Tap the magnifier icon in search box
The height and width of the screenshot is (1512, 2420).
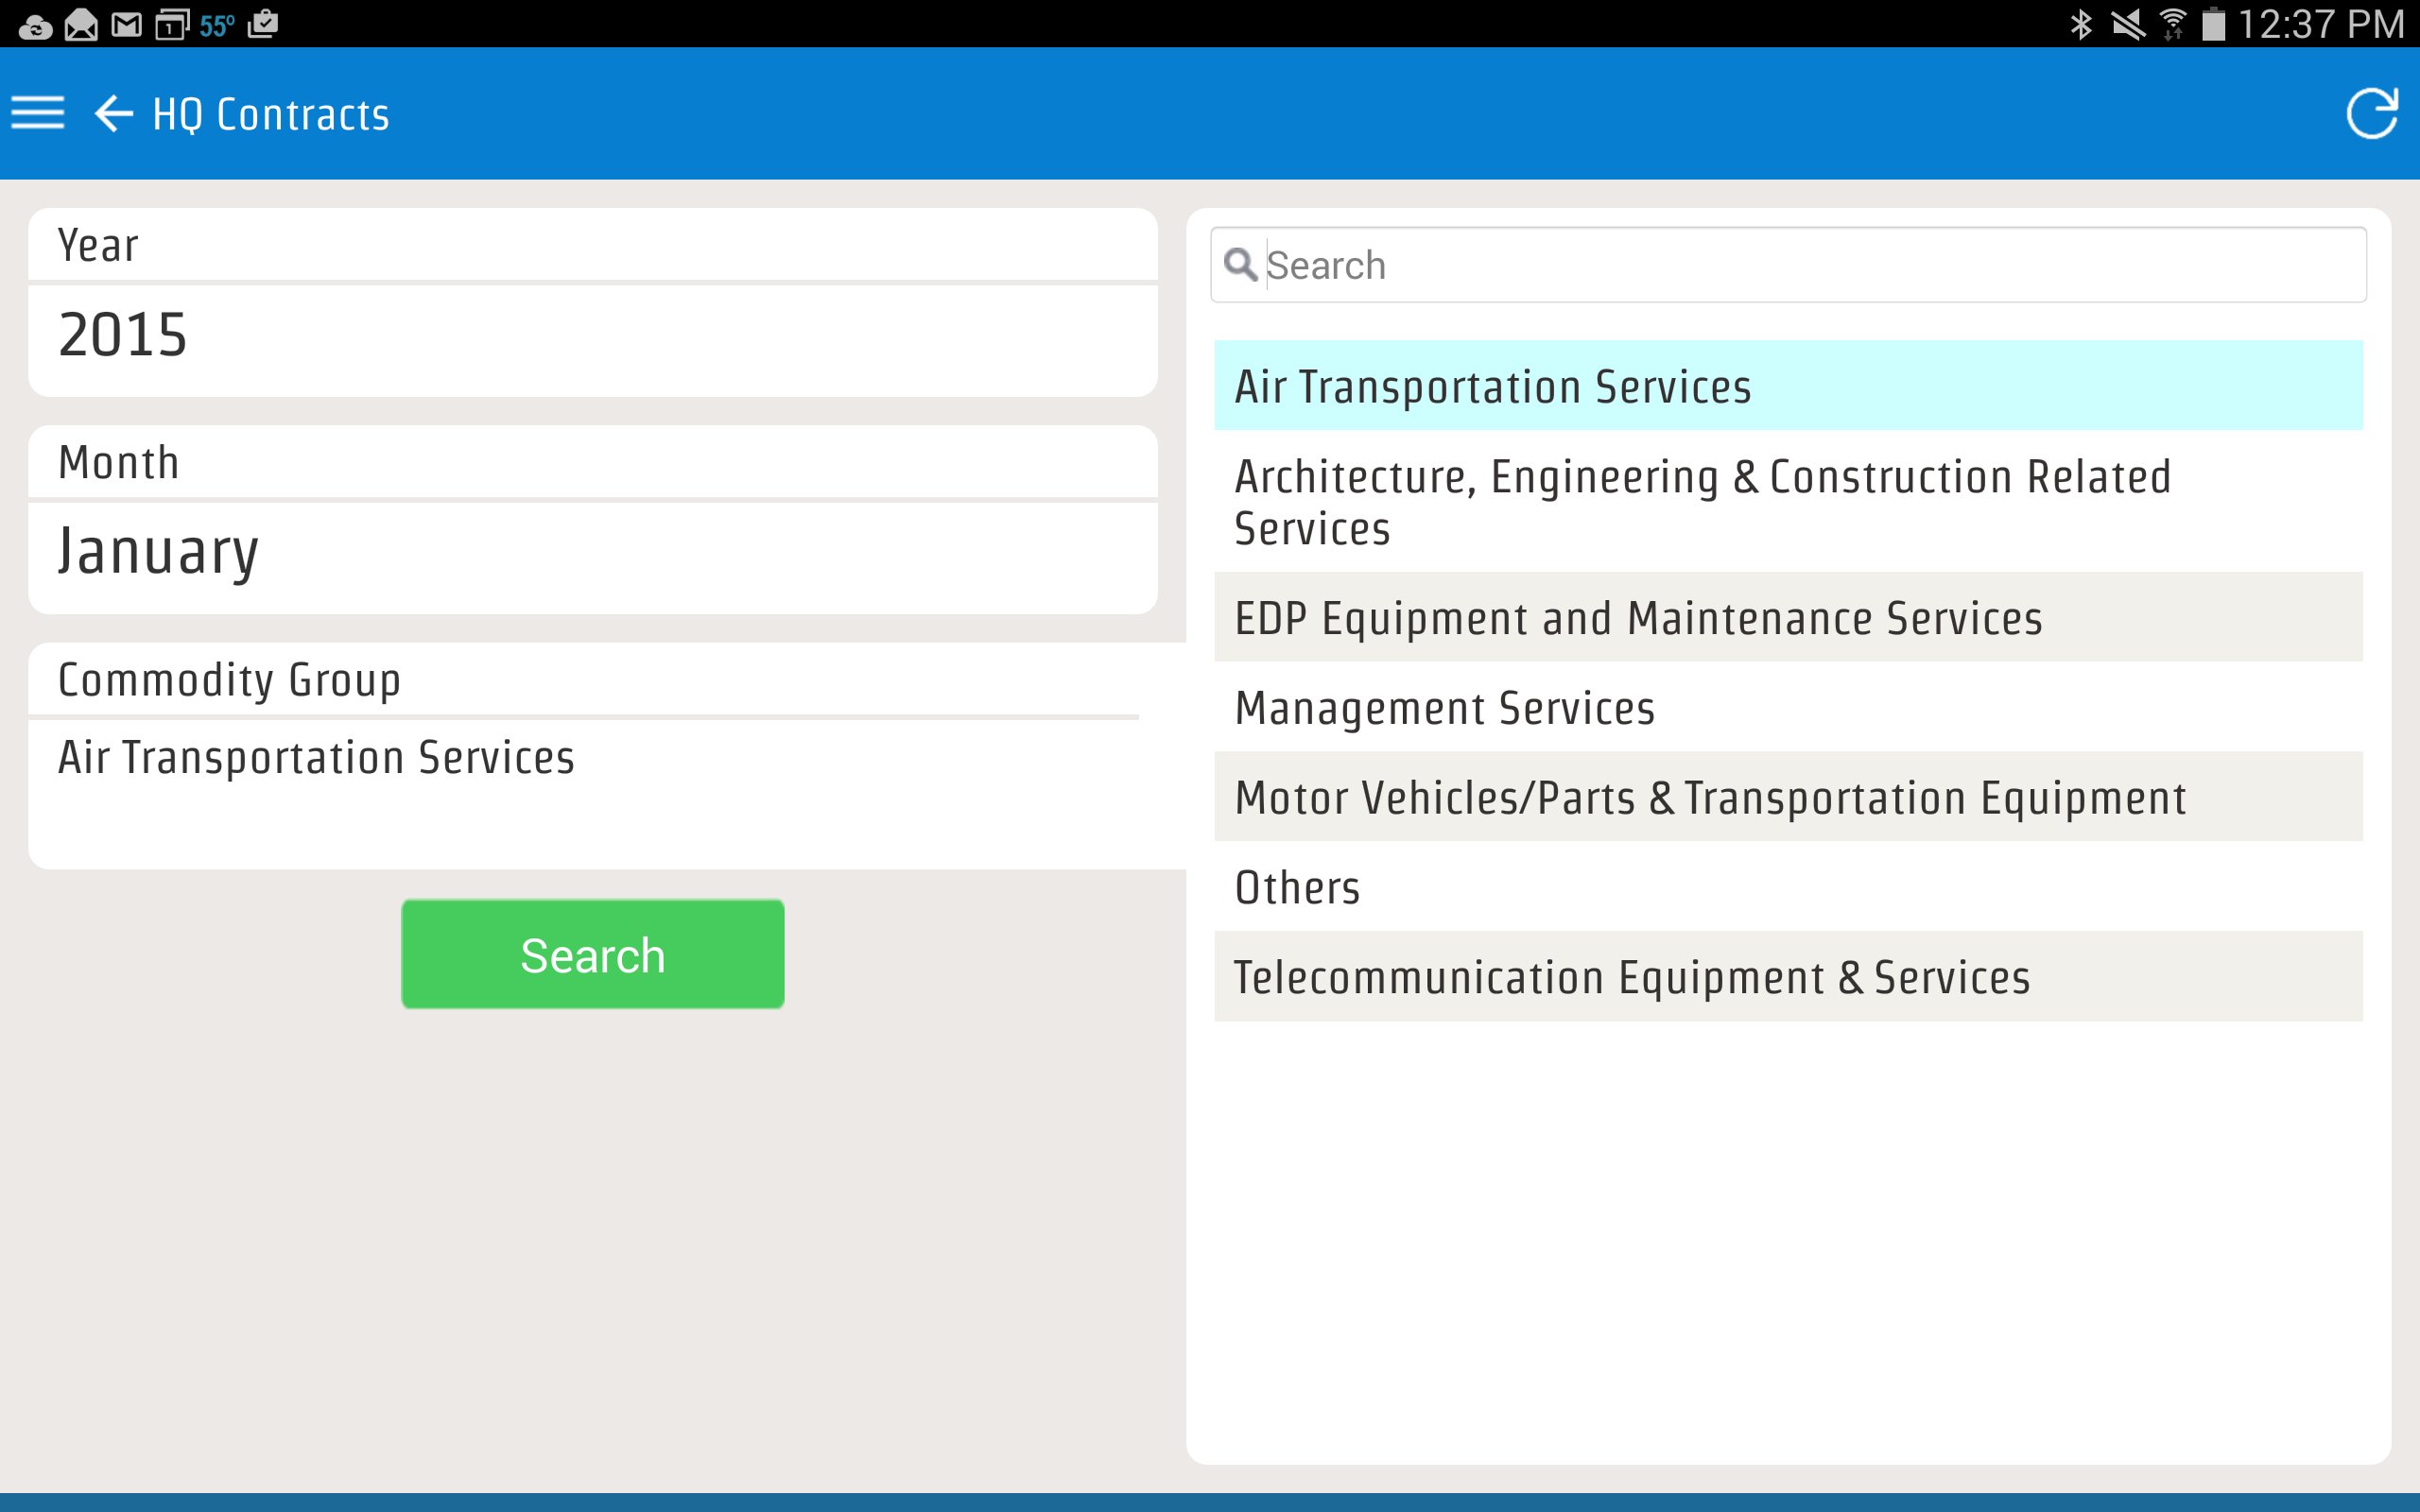[x=1240, y=265]
